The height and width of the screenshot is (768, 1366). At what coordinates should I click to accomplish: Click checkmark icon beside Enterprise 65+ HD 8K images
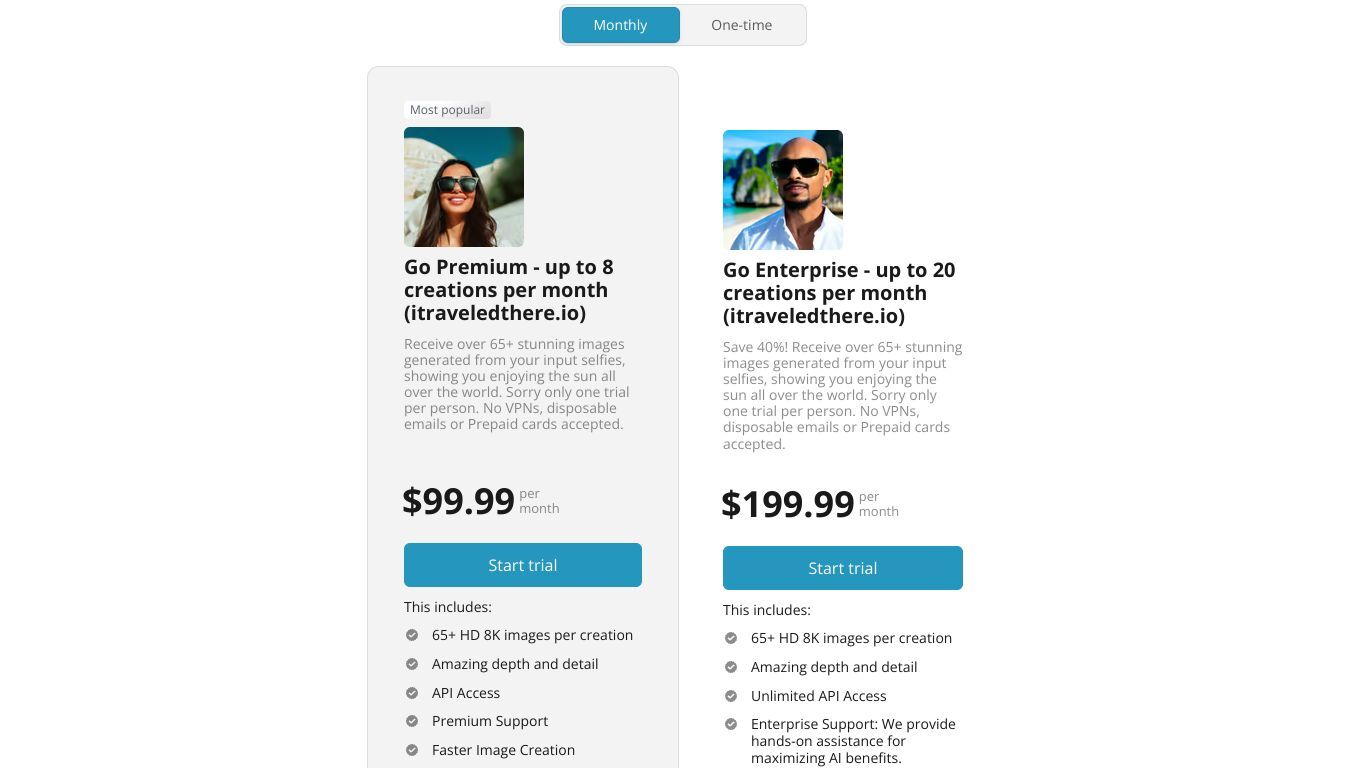[x=731, y=638]
